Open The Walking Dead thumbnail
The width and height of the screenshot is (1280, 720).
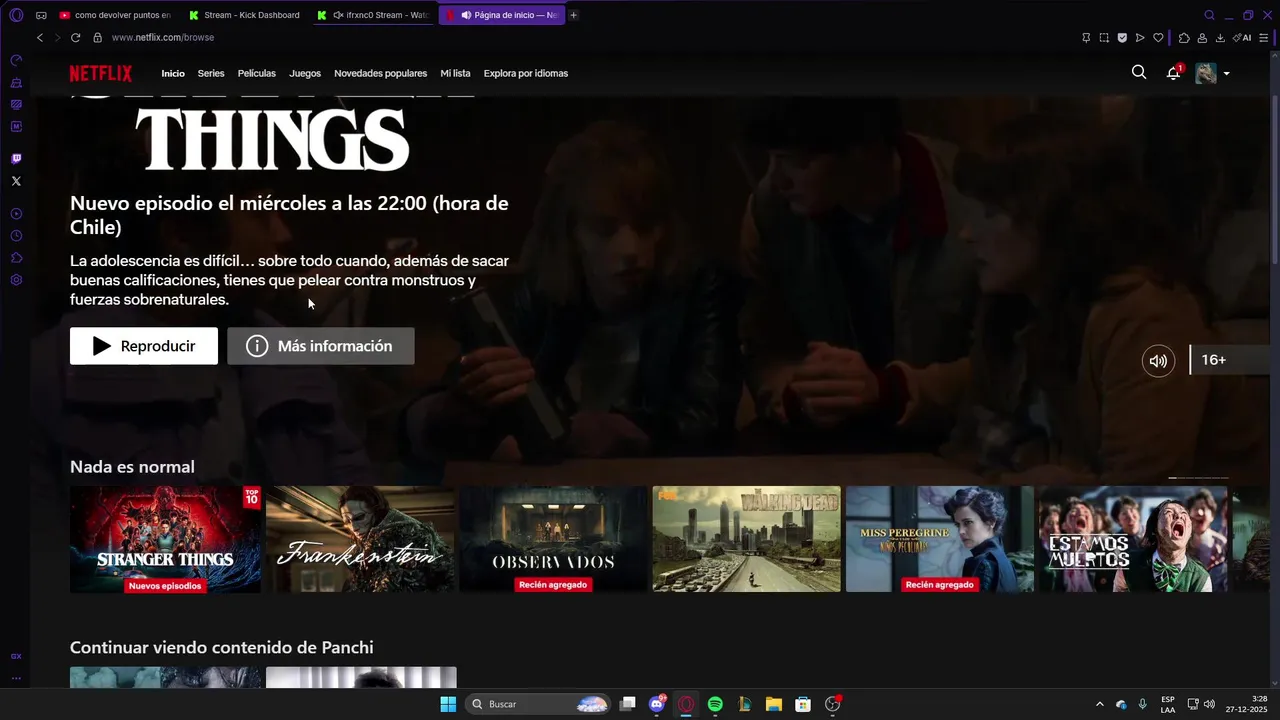[x=747, y=539]
